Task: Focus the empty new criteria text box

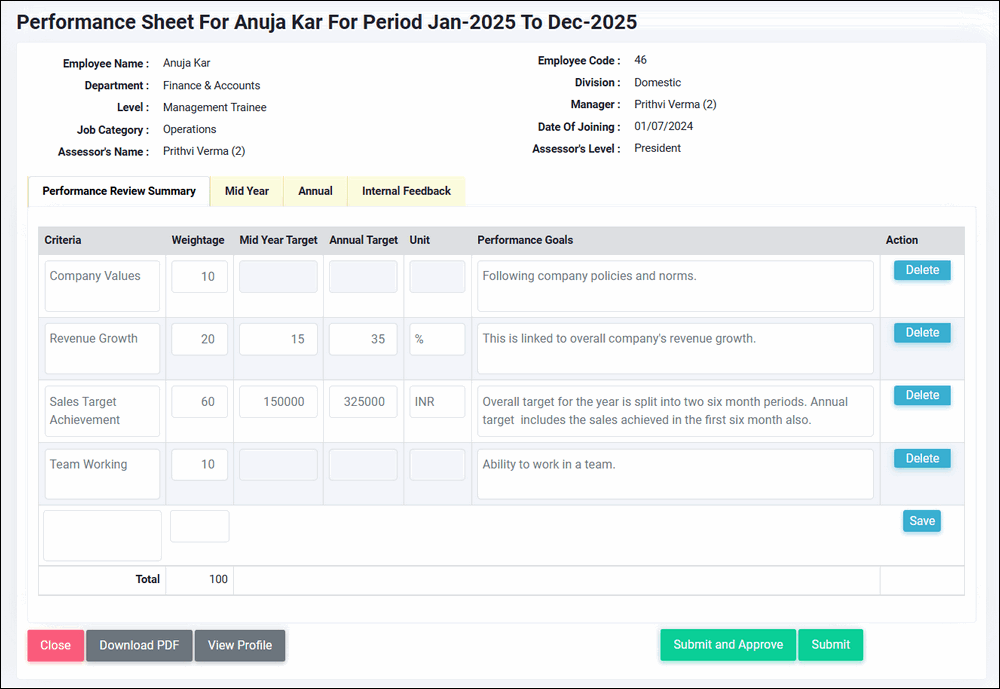Action: (x=102, y=535)
